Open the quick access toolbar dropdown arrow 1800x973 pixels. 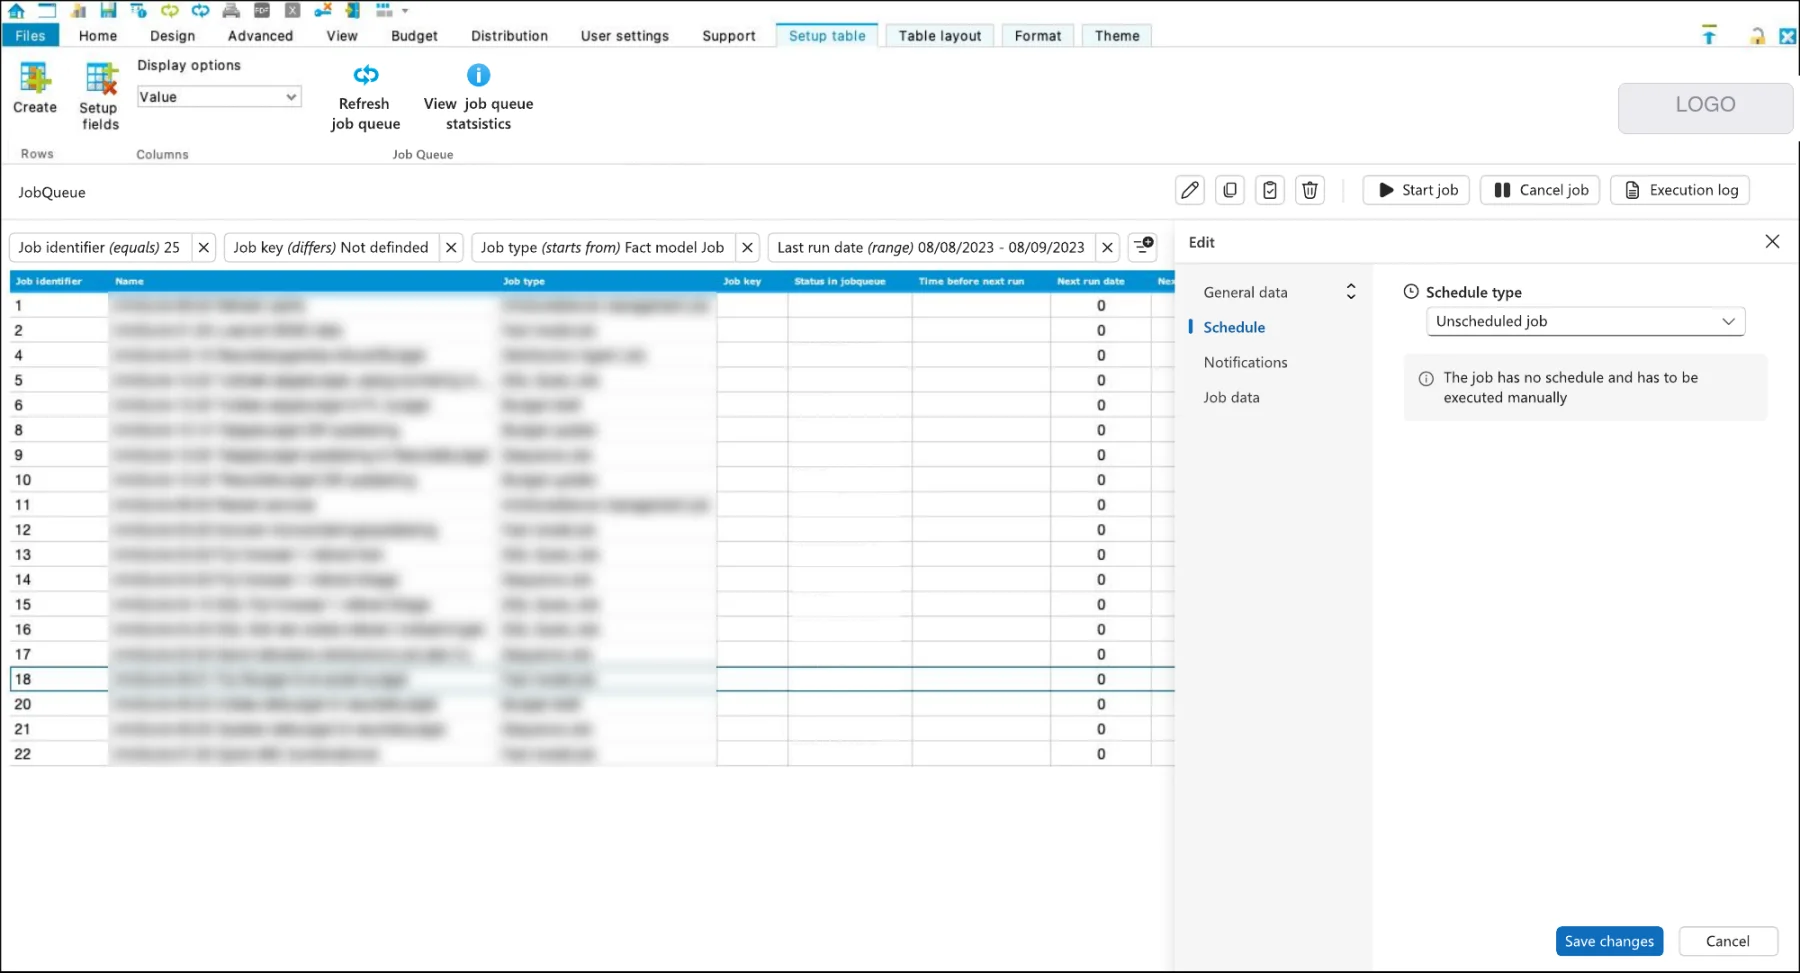(x=405, y=11)
